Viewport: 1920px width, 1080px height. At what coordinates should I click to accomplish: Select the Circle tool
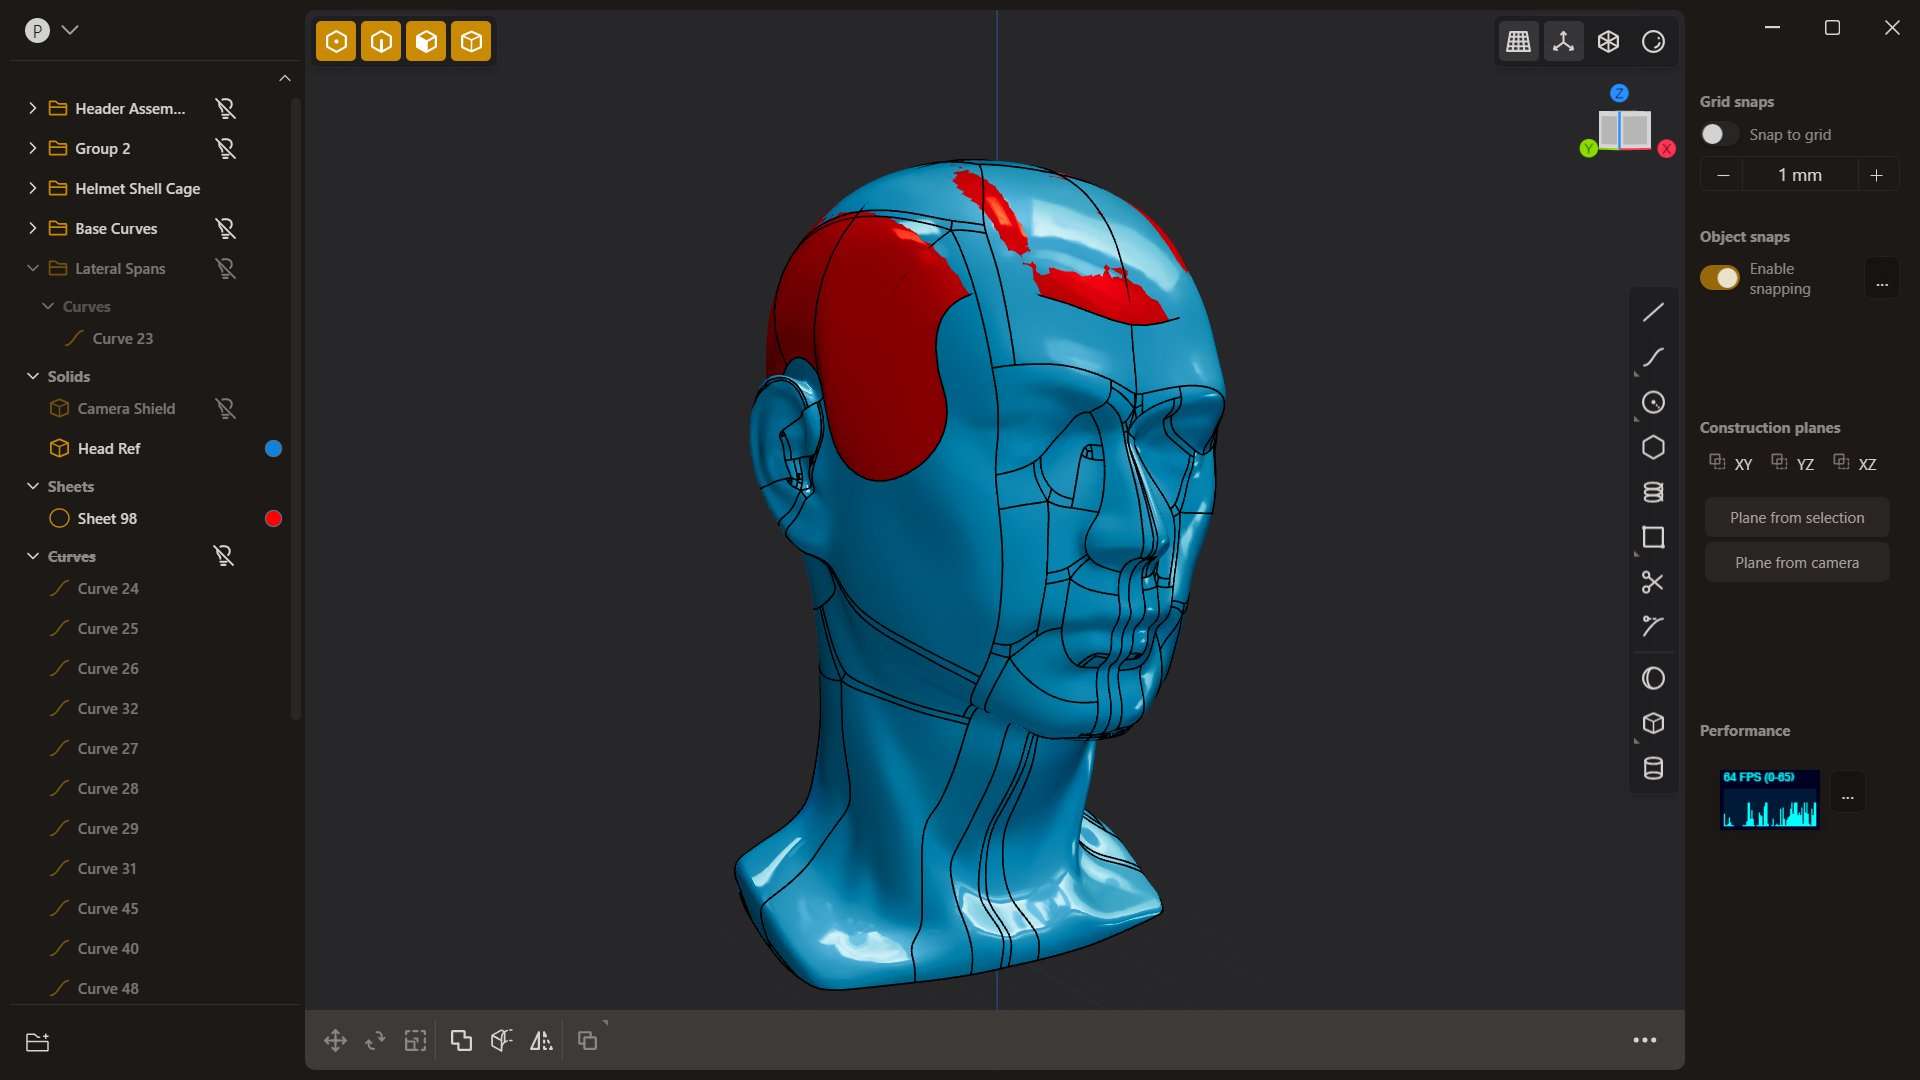1653,402
